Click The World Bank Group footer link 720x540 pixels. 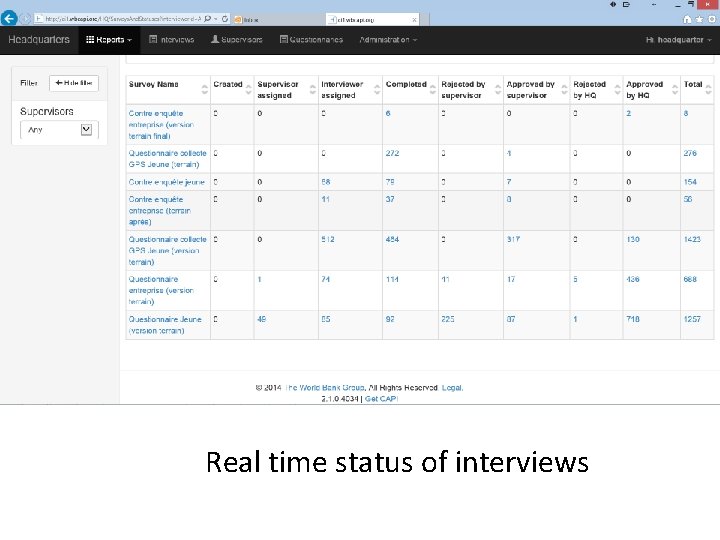pyautogui.click(x=325, y=388)
